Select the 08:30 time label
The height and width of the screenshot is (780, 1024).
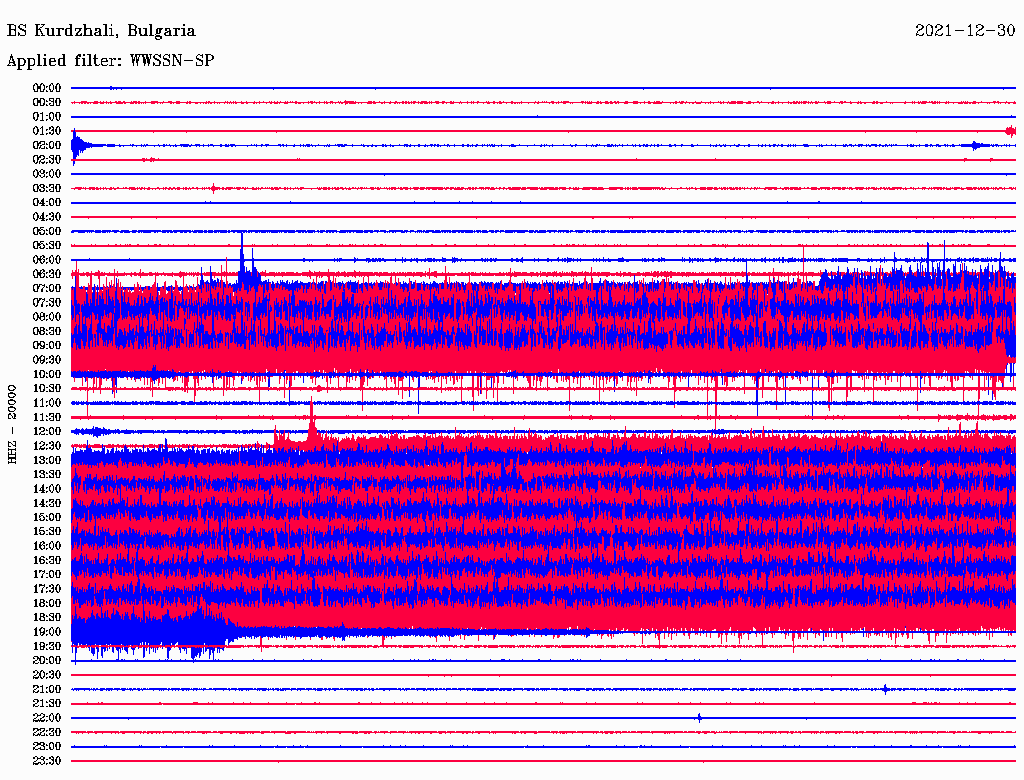[47, 332]
